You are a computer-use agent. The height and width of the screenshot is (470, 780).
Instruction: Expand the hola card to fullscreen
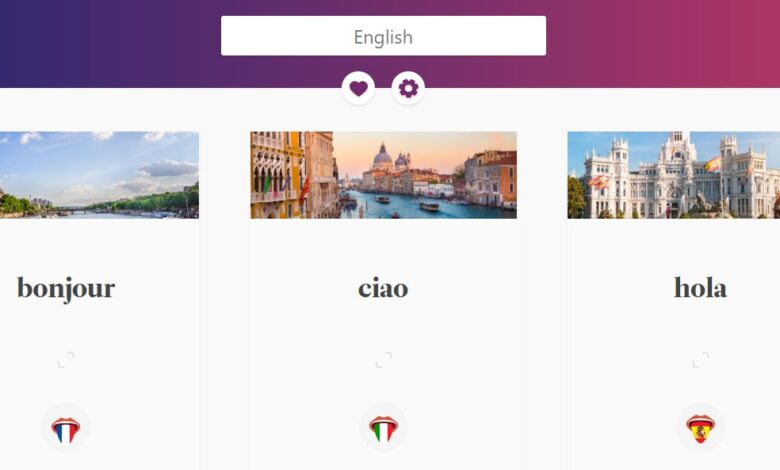coord(700,360)
